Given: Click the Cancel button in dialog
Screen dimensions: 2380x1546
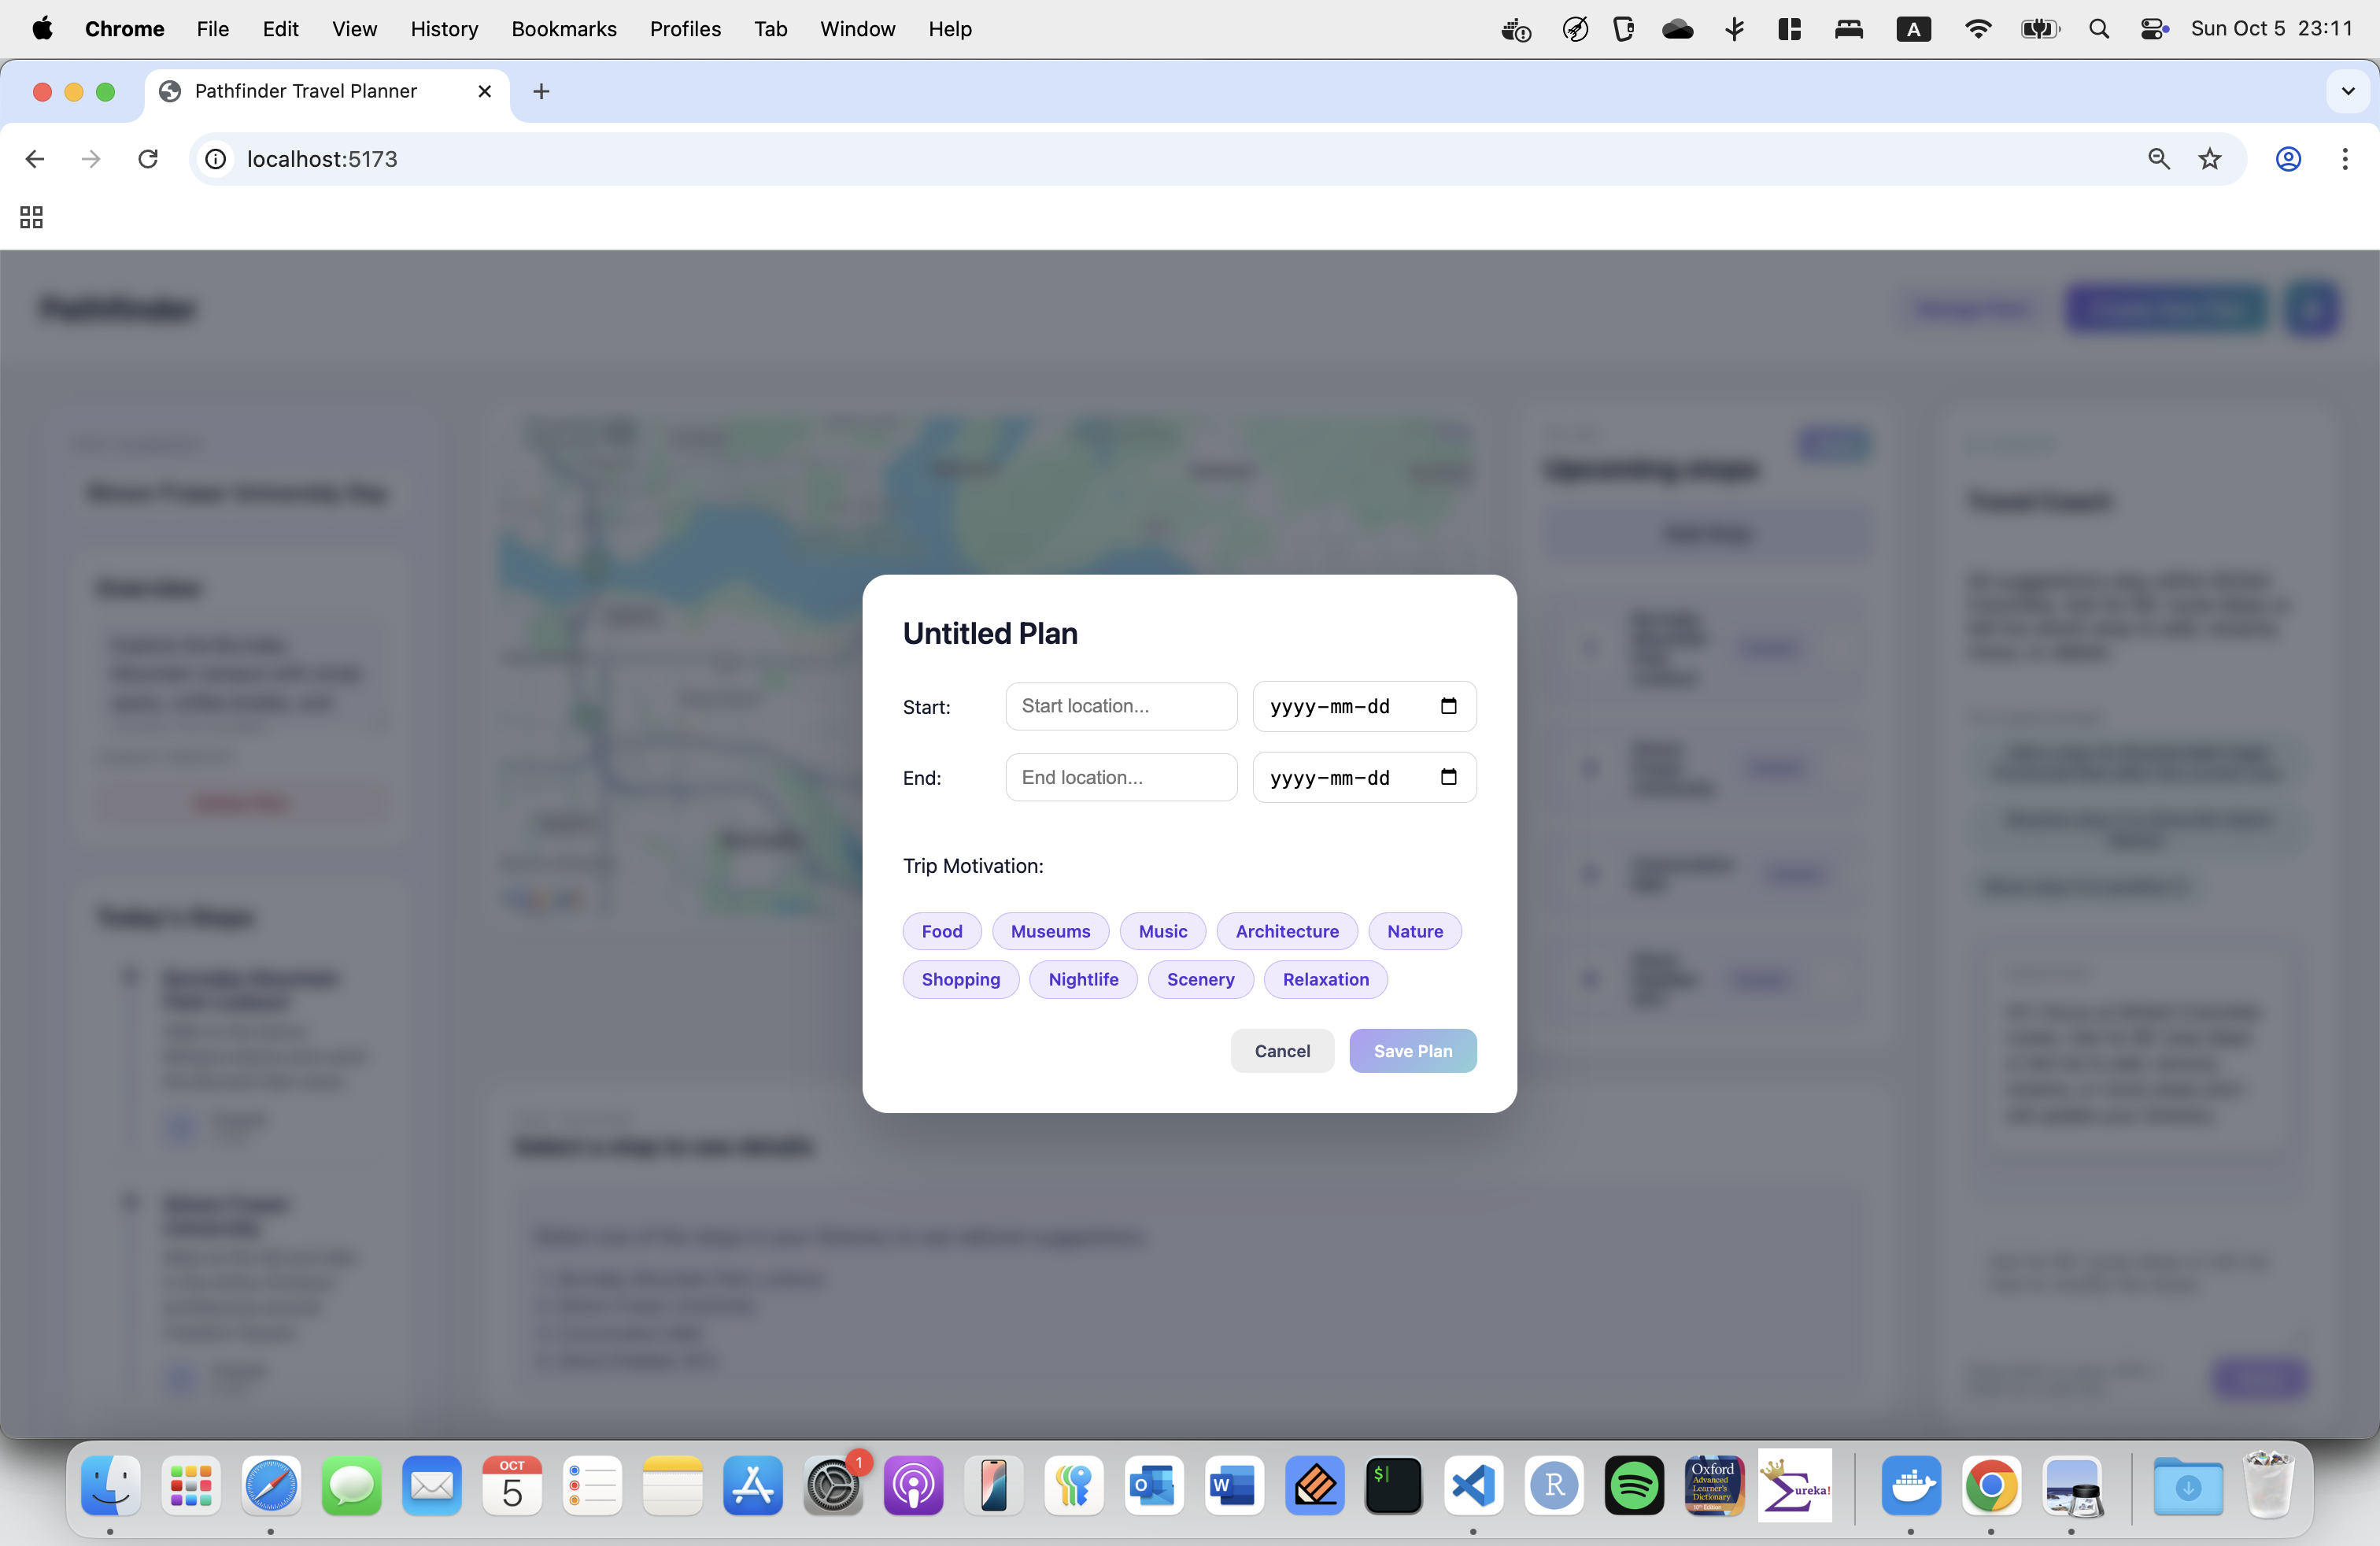Looking at the screenshot, I should (x=1281, y=1051).
